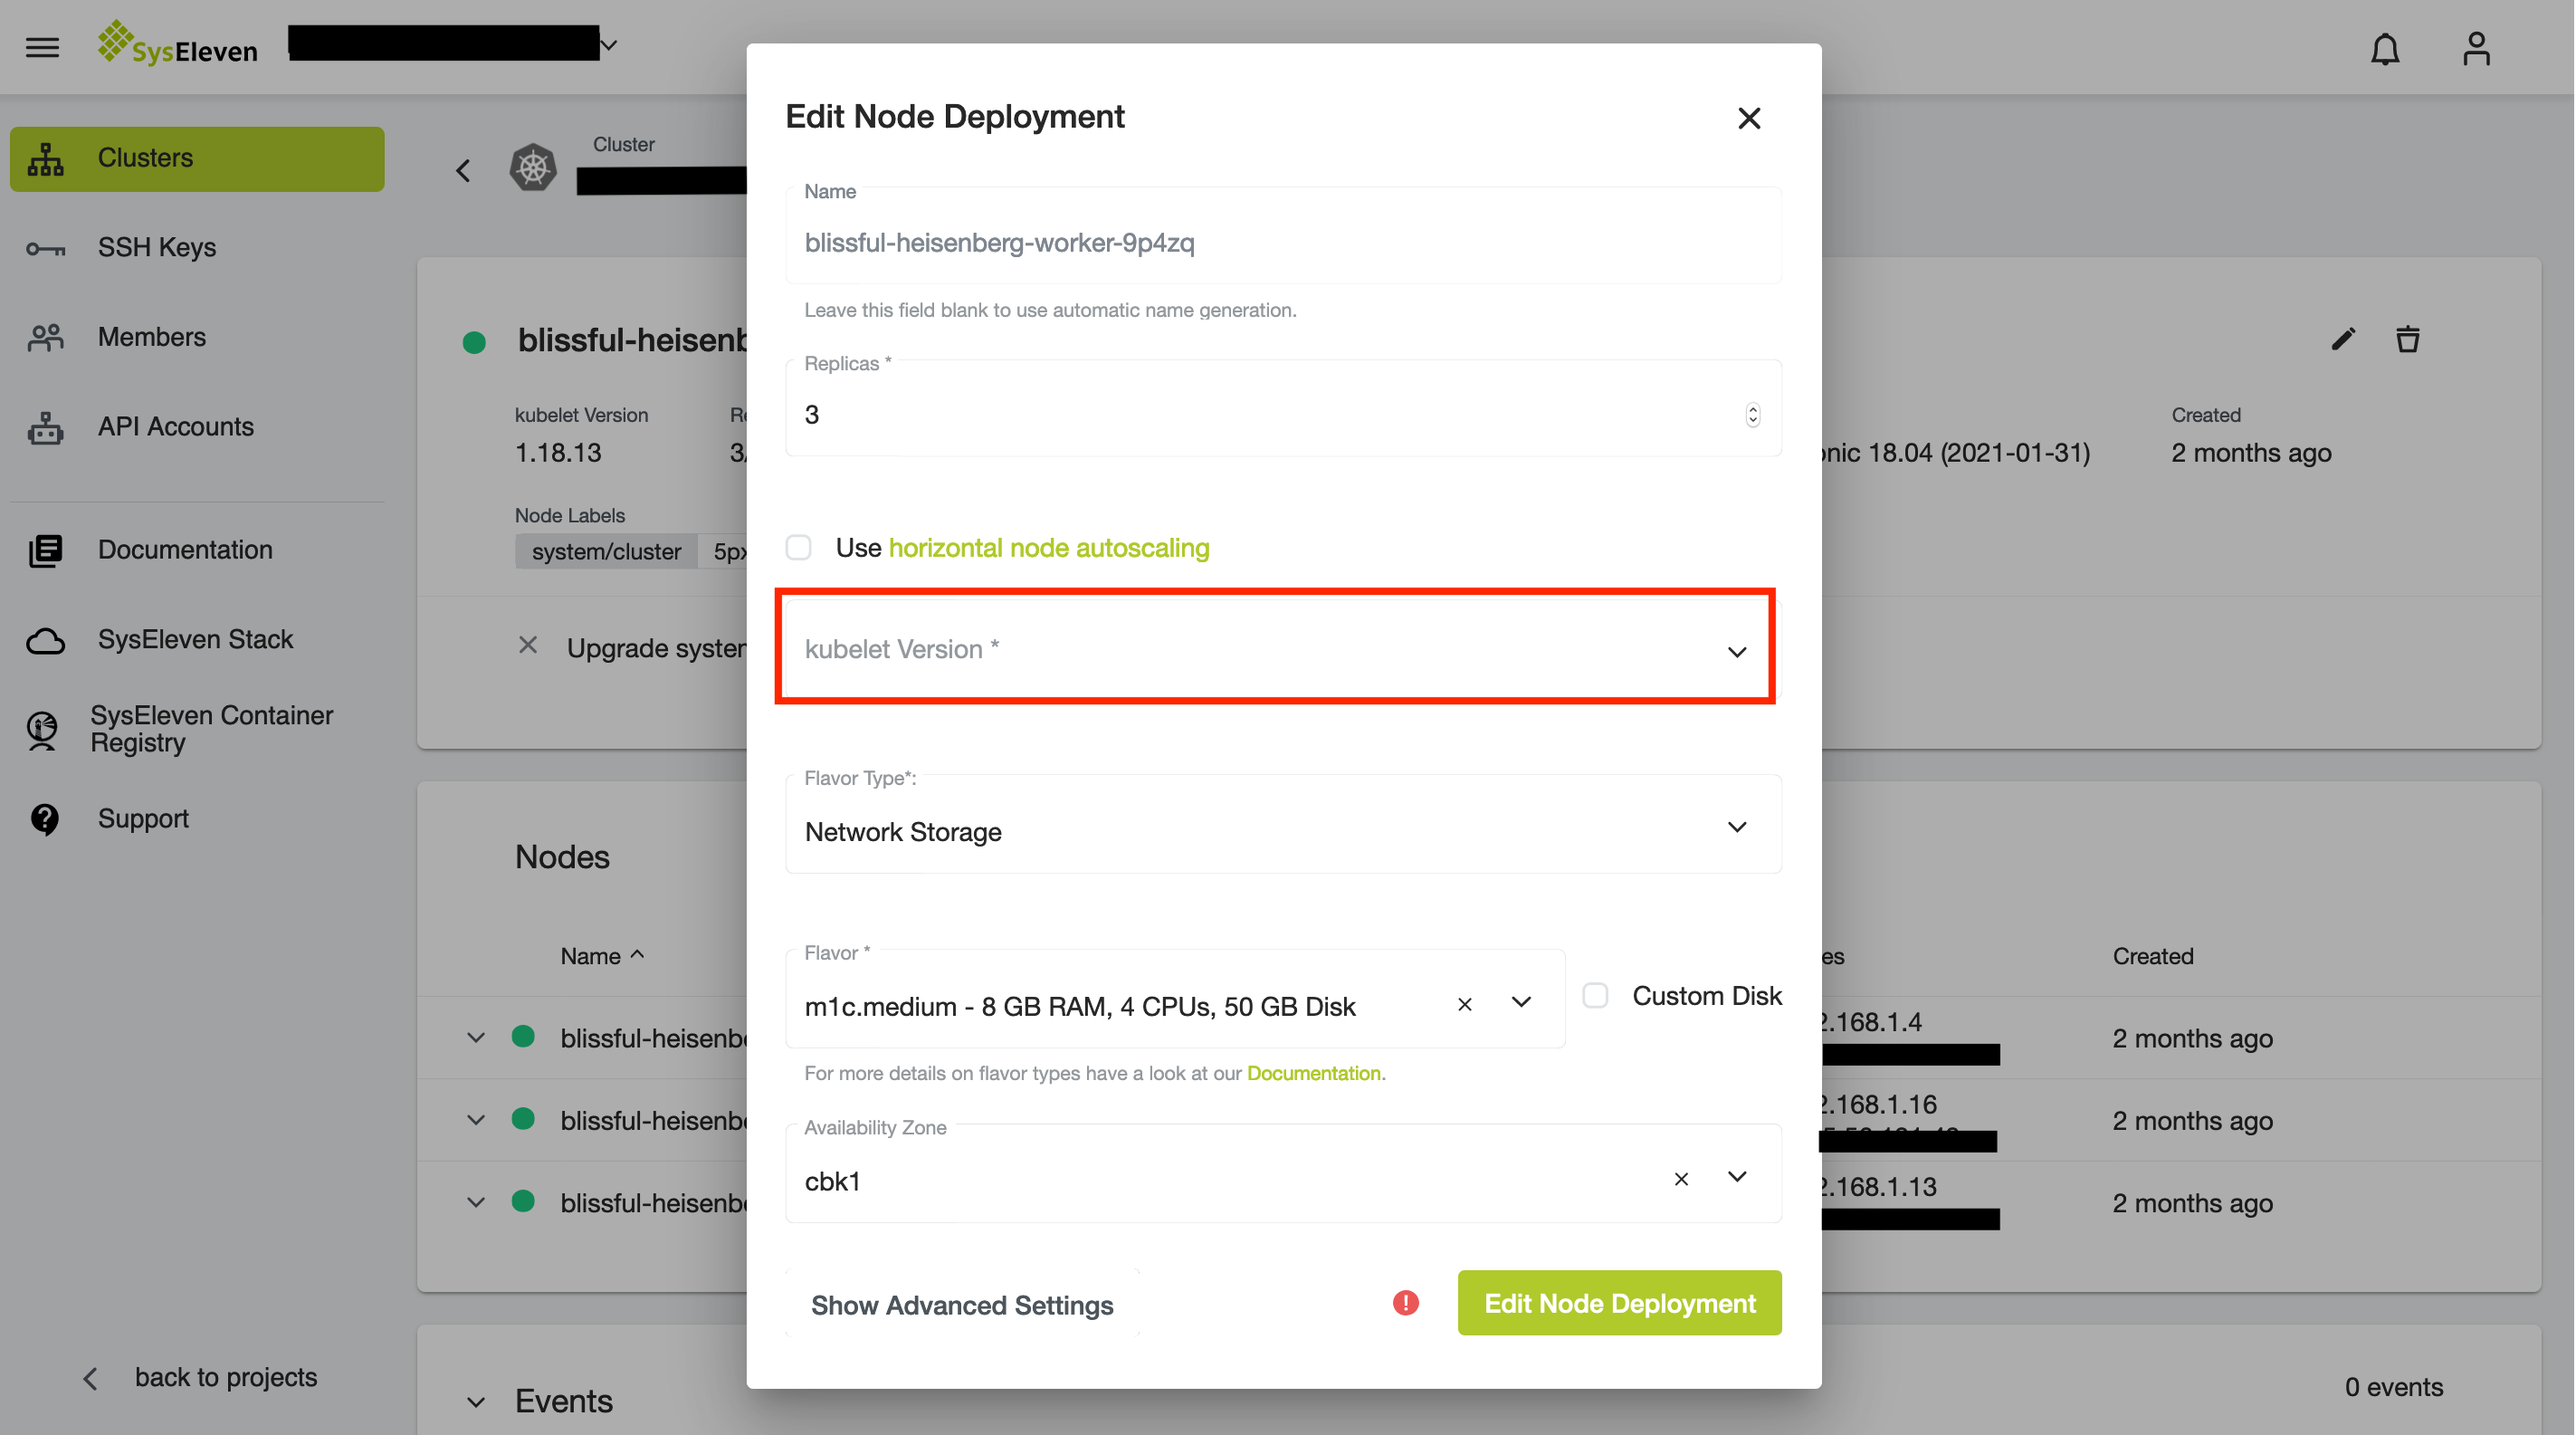Open the Flavor Type dropdown
Image resolution: width=2576 pixels, height=1435 pixels.
click(x=1283, y=824)
